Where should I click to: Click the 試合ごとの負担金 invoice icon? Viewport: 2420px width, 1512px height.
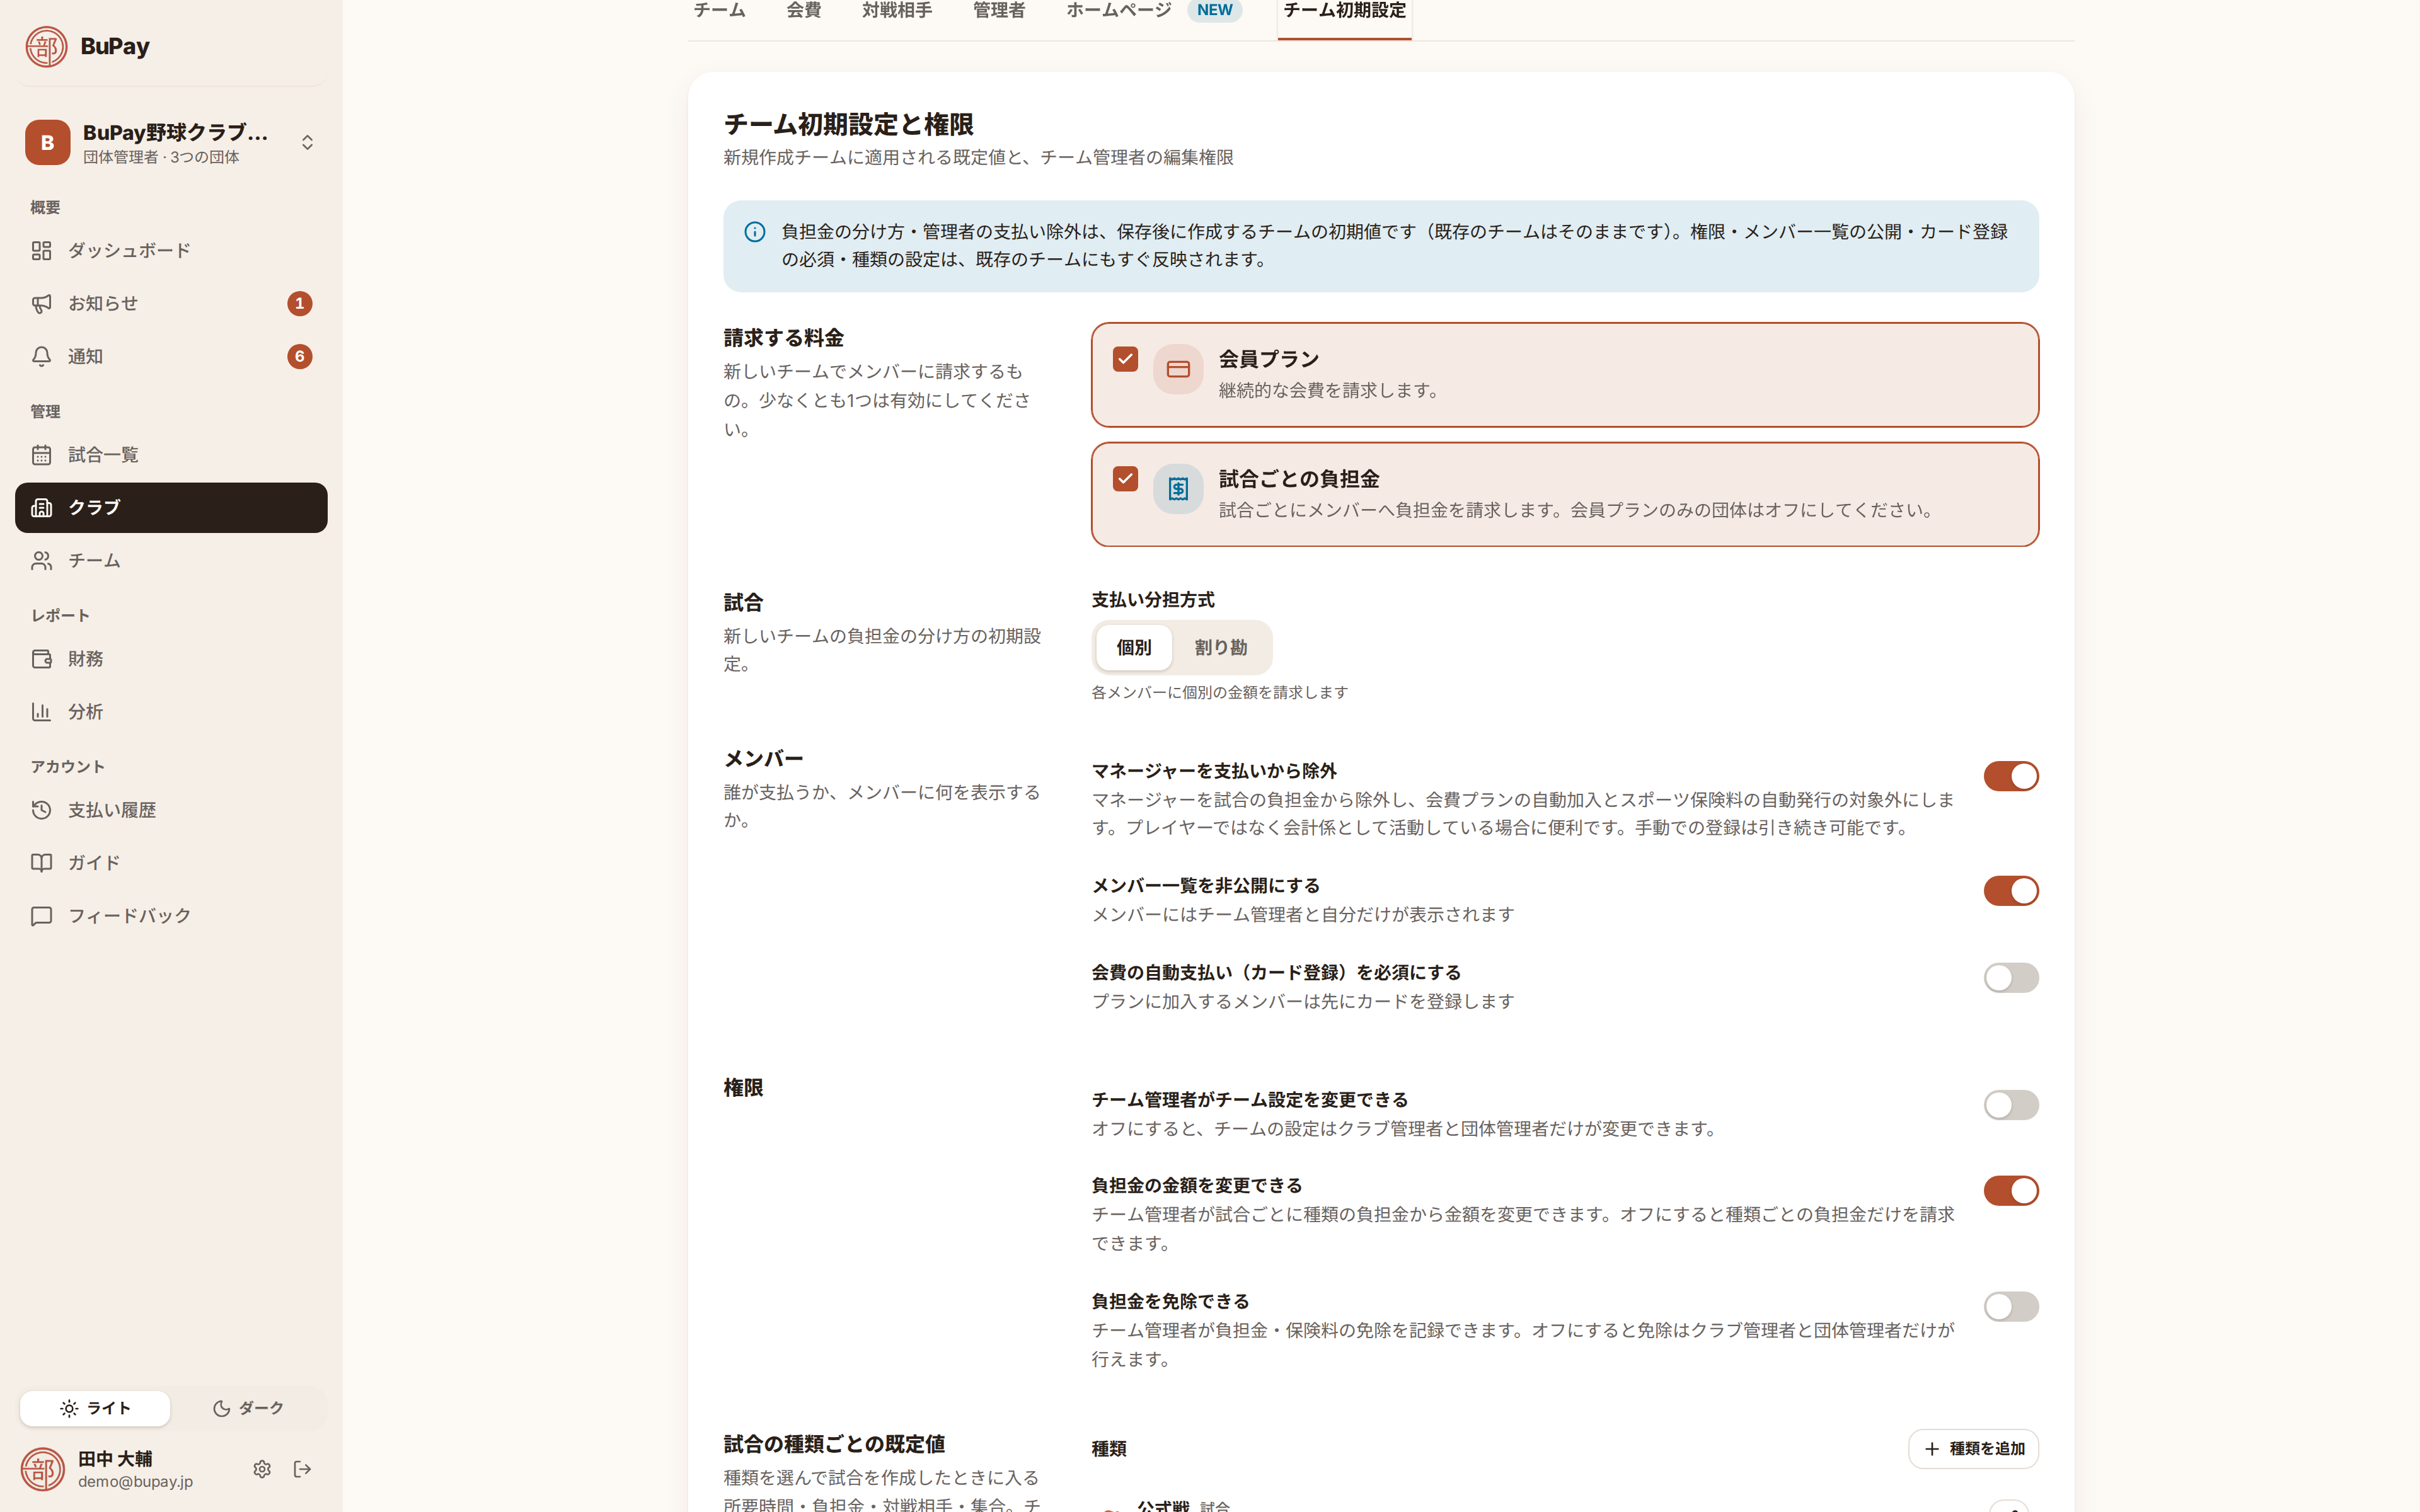pos(1178,489)
